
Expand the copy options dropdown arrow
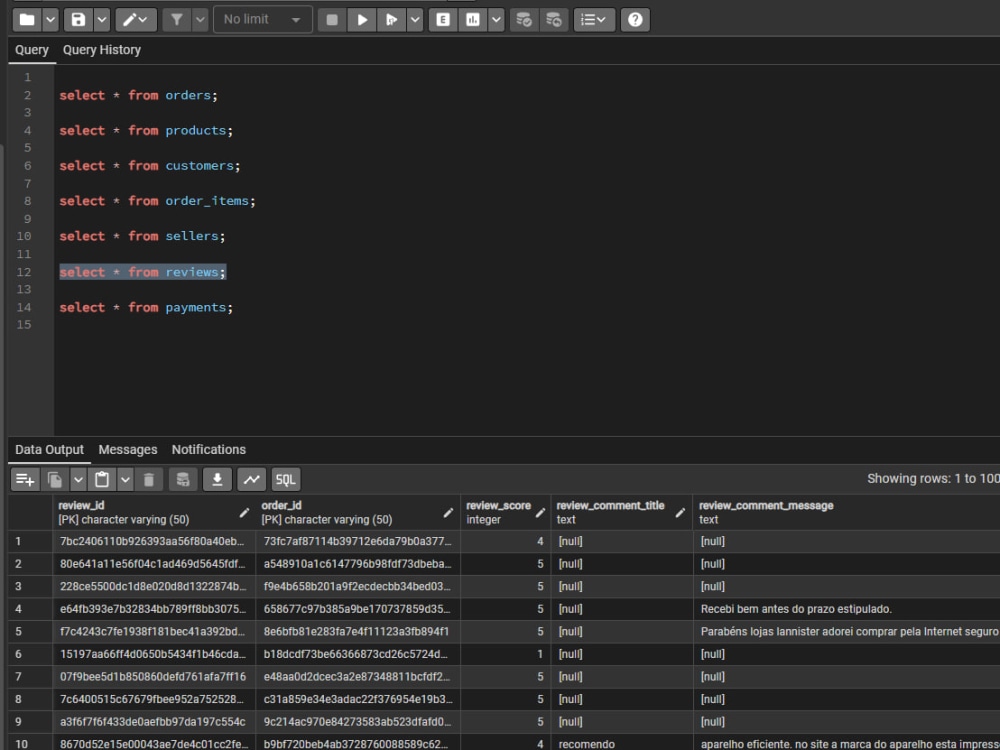click(78, 480)
